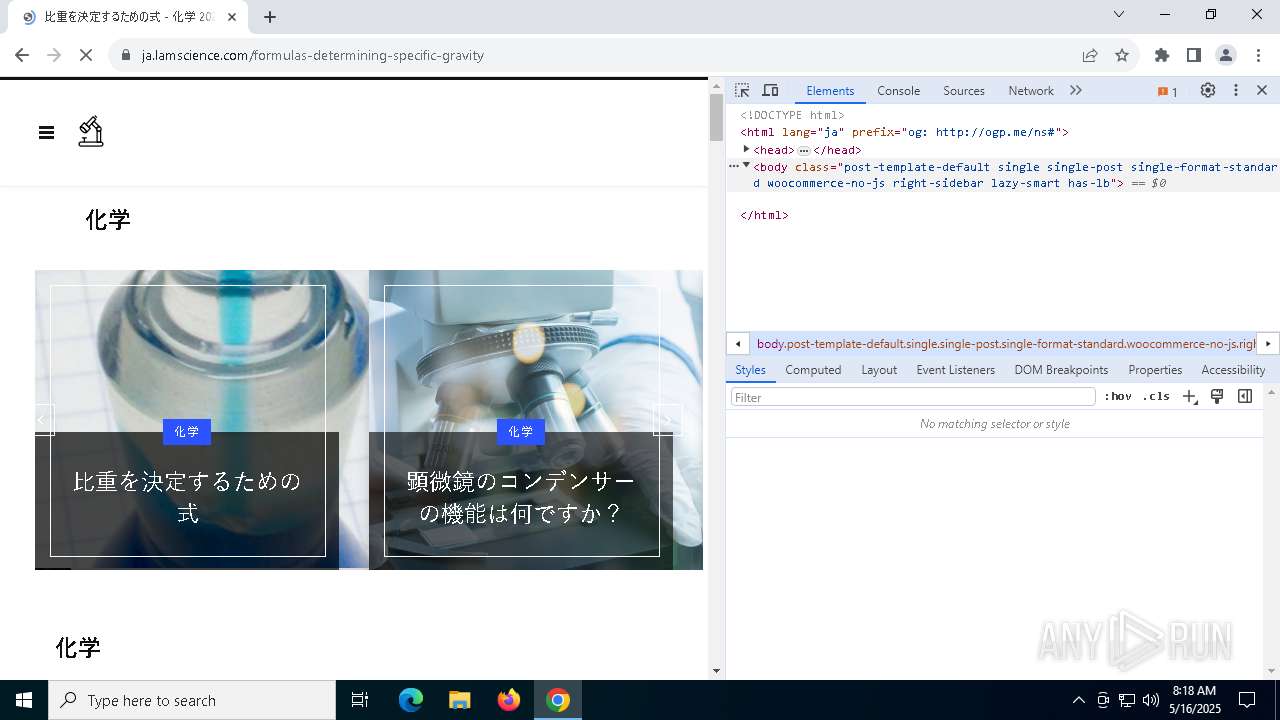Bookmark this tab star
The height and width of the screenshot is (720, 1280).
(x=1122, y=55)
